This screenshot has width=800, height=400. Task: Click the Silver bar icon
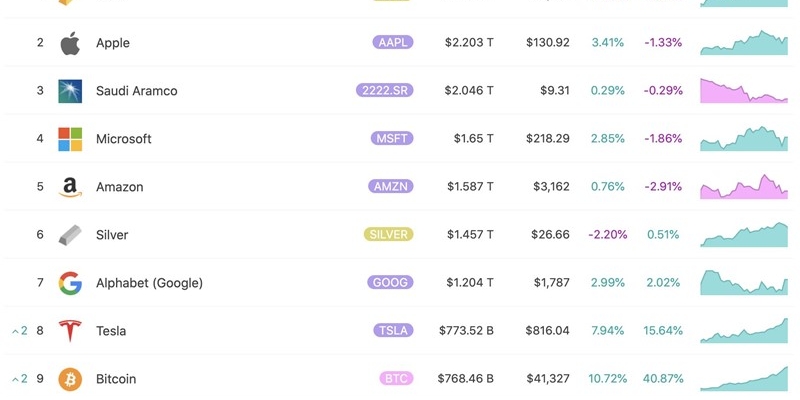click(70, 235)
